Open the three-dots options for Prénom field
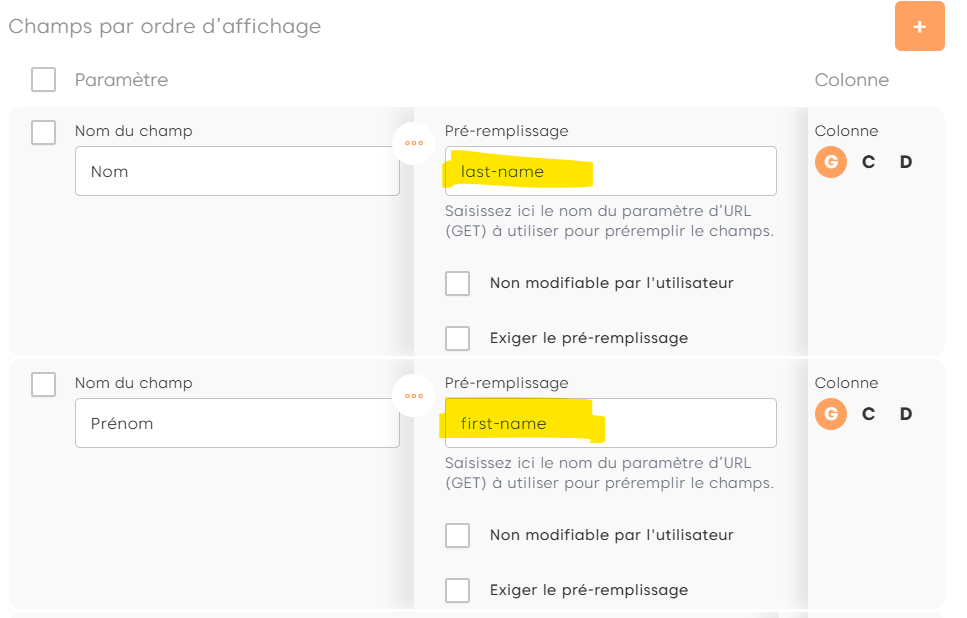Viewport: 967px width, 618px height. [414, 395]
